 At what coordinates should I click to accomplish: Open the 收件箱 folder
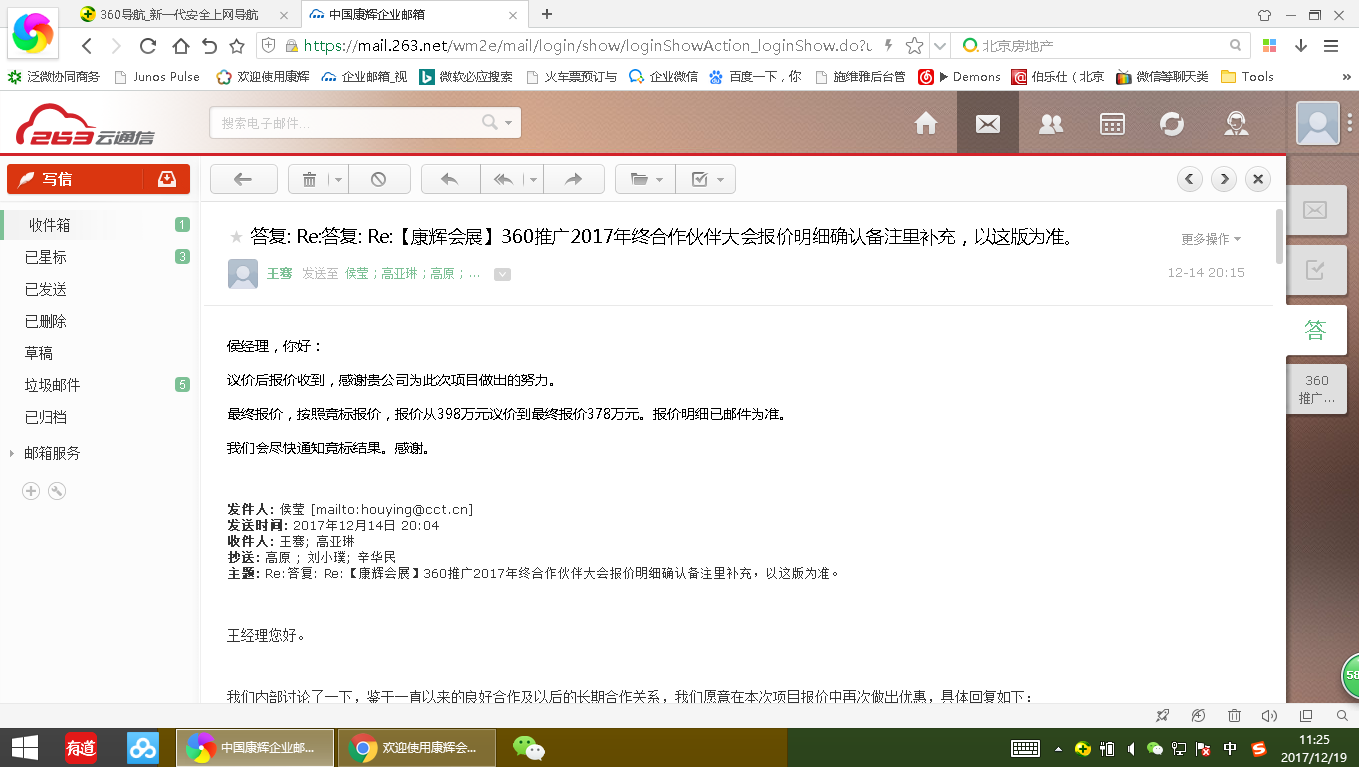click(49, 225)
